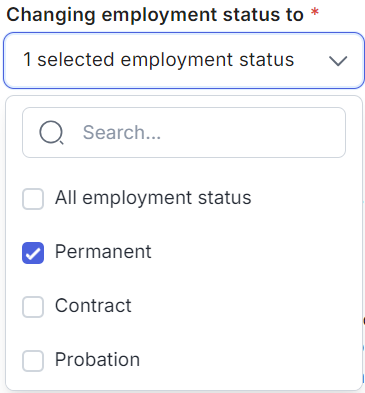
Task: Click the Search... placeholder text
Action: [122, 132]
